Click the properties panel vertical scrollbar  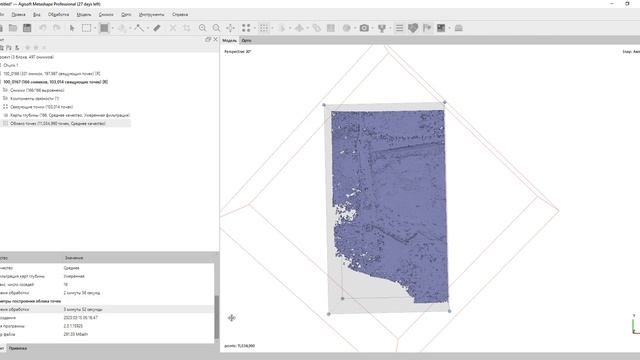coord(217,318)
